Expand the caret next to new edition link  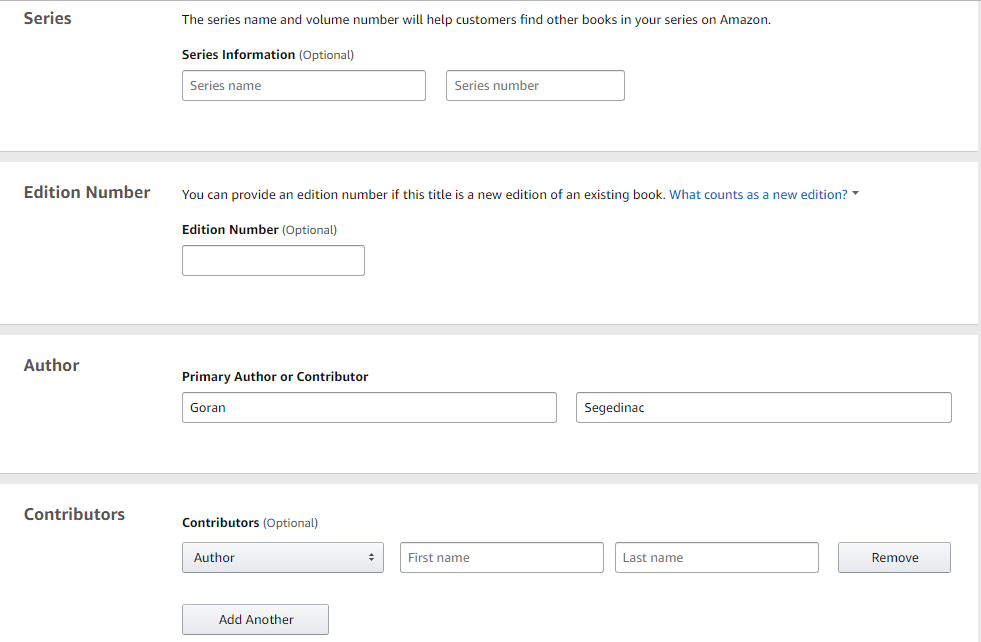856,194
